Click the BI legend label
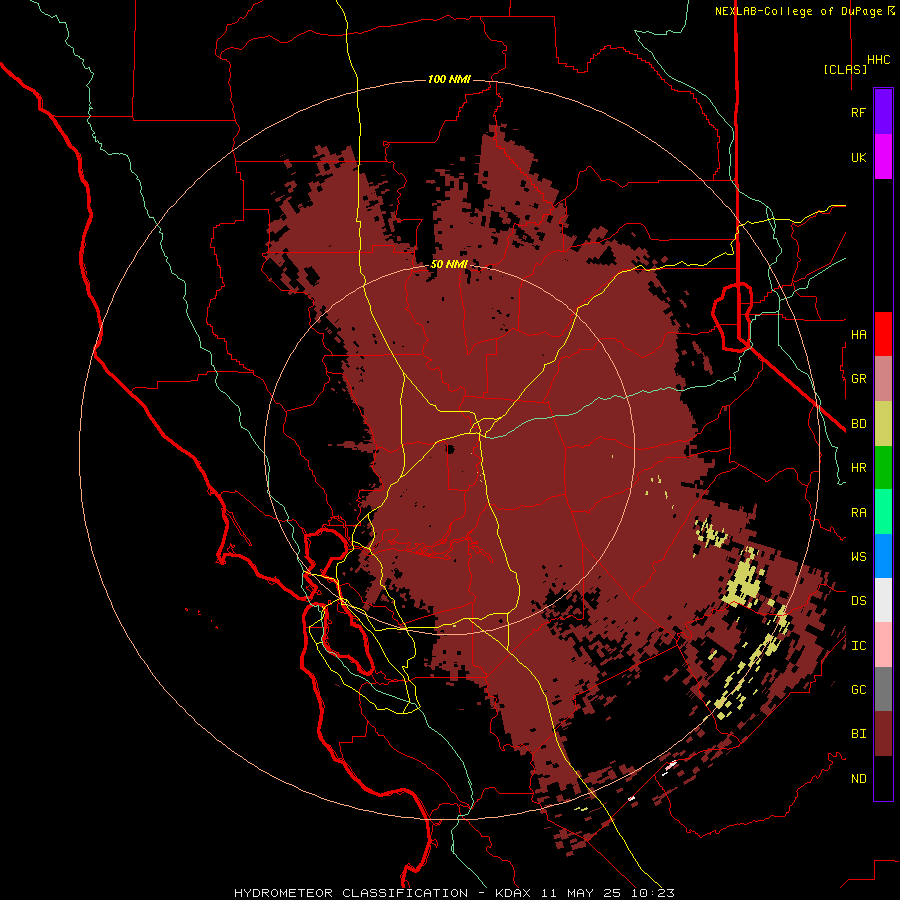Screen dimensions: 900x900 click(859, 734)
